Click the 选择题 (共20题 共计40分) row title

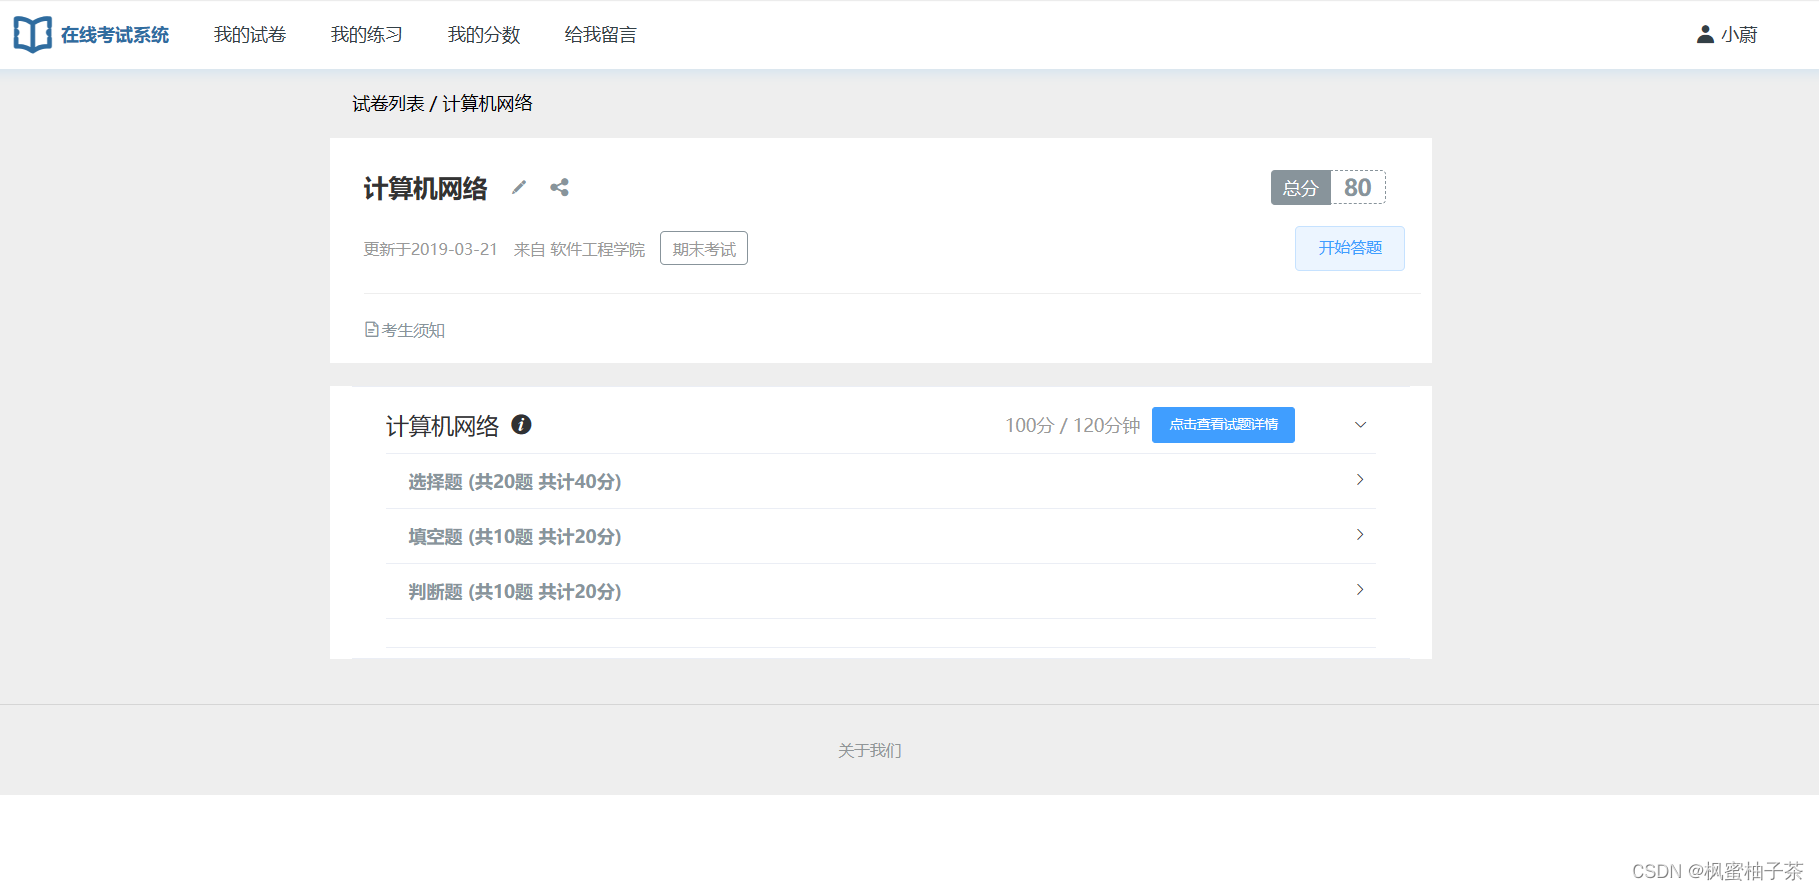tap(515, 482)
